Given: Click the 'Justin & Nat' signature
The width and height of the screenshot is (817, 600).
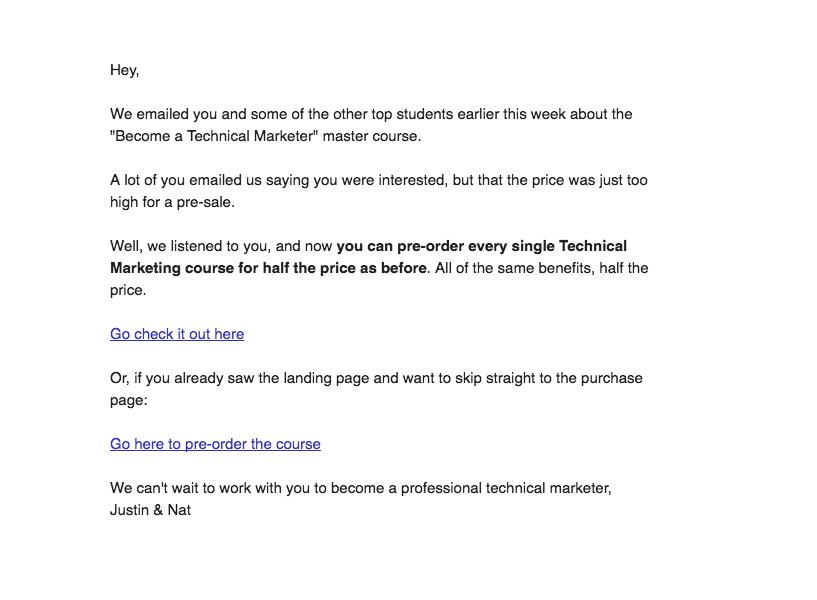Looking at the screenshot, I should [151, 510].
